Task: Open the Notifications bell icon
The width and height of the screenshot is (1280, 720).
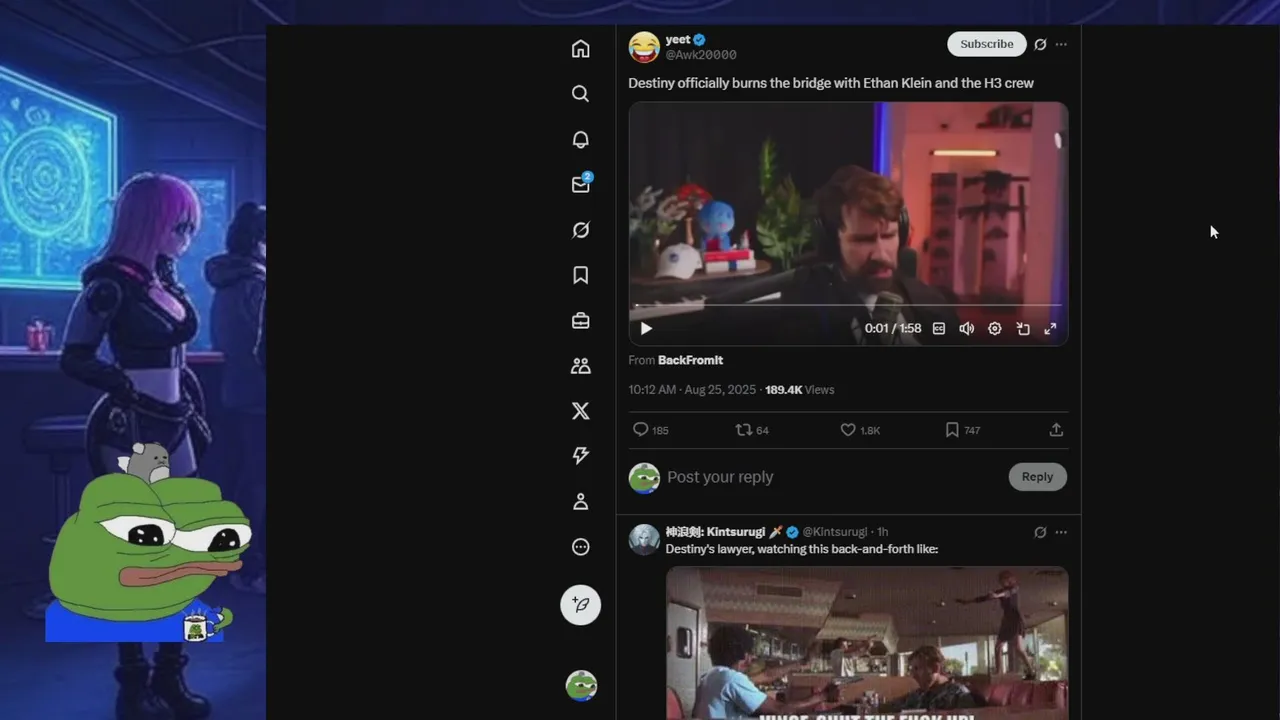Action: click(580, 139)
